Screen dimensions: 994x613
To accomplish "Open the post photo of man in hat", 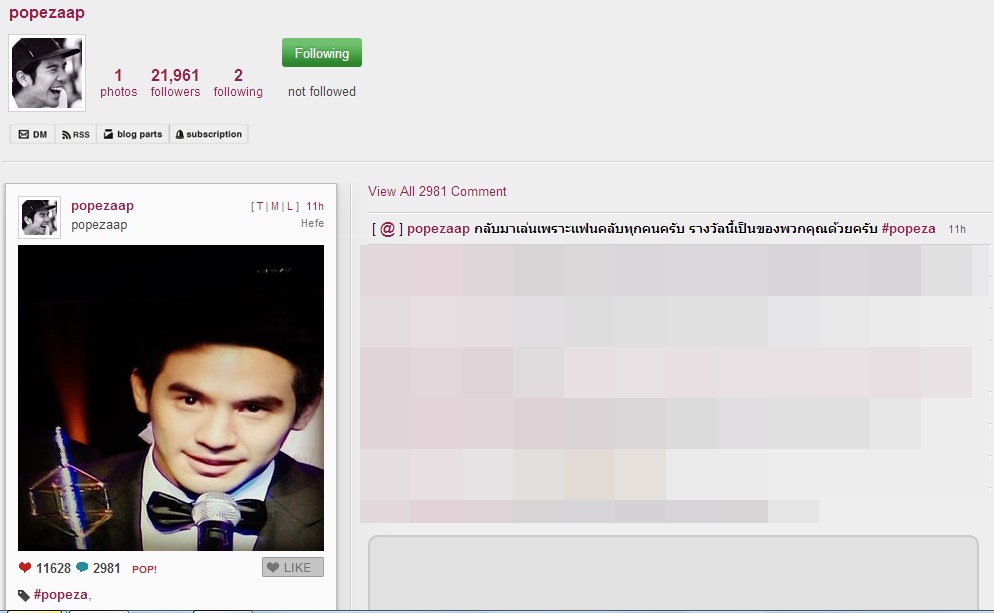I will point(171,397).
